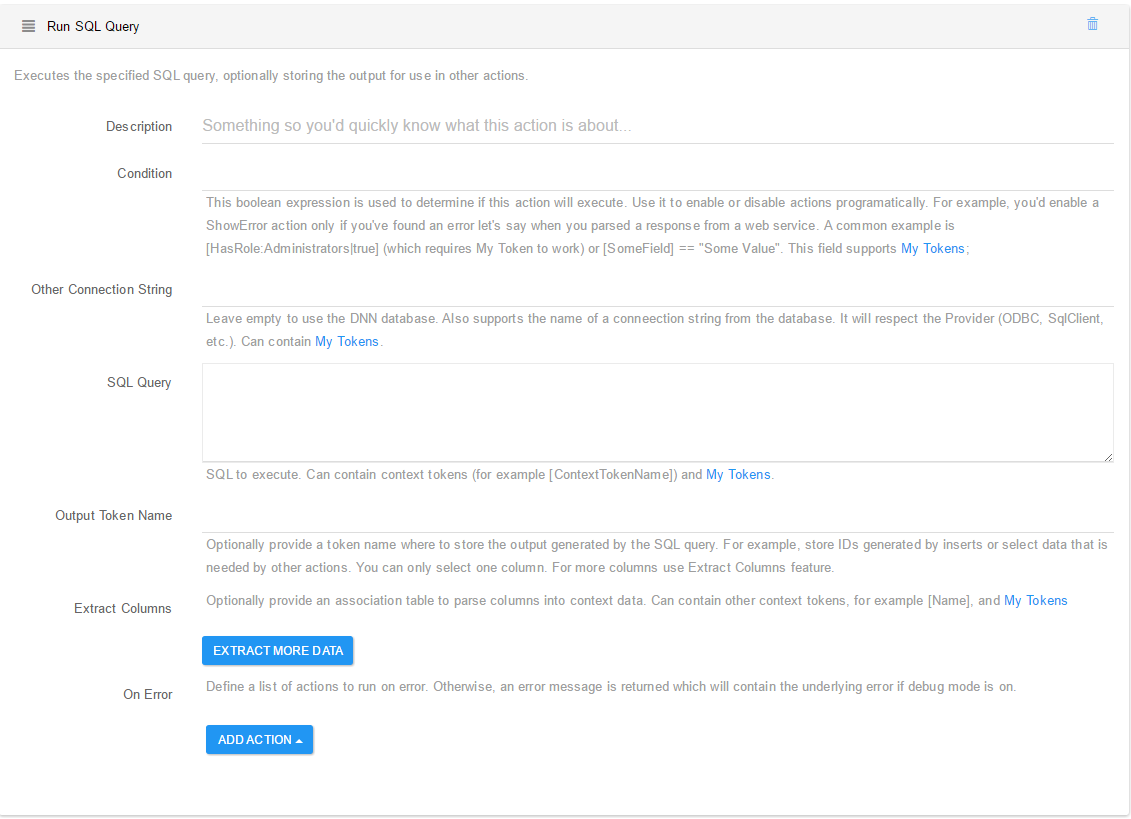Open My Tokens link in Extract Columns

tap(1035, 600)
